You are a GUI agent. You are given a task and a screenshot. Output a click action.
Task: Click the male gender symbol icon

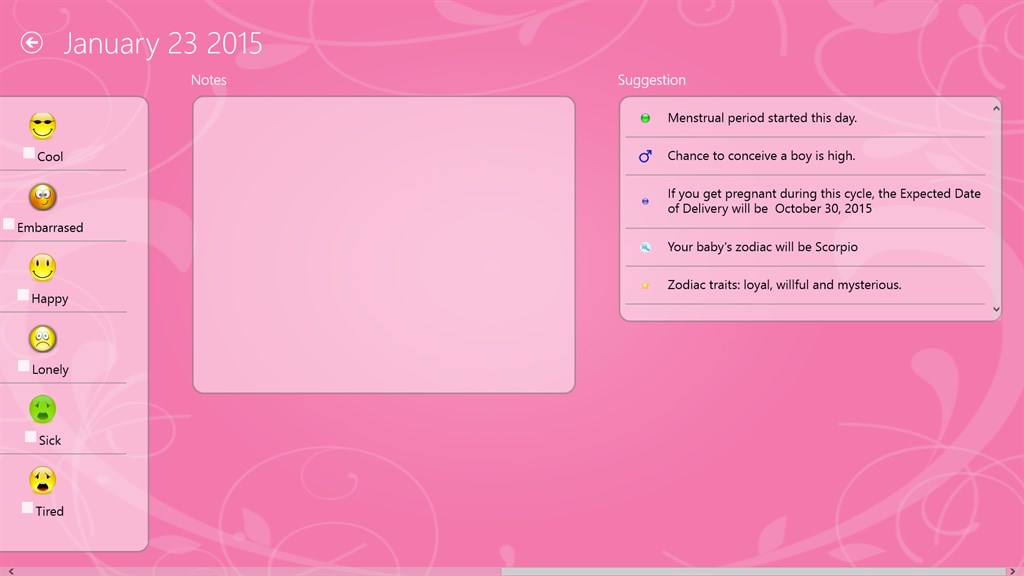pos(644,156)
